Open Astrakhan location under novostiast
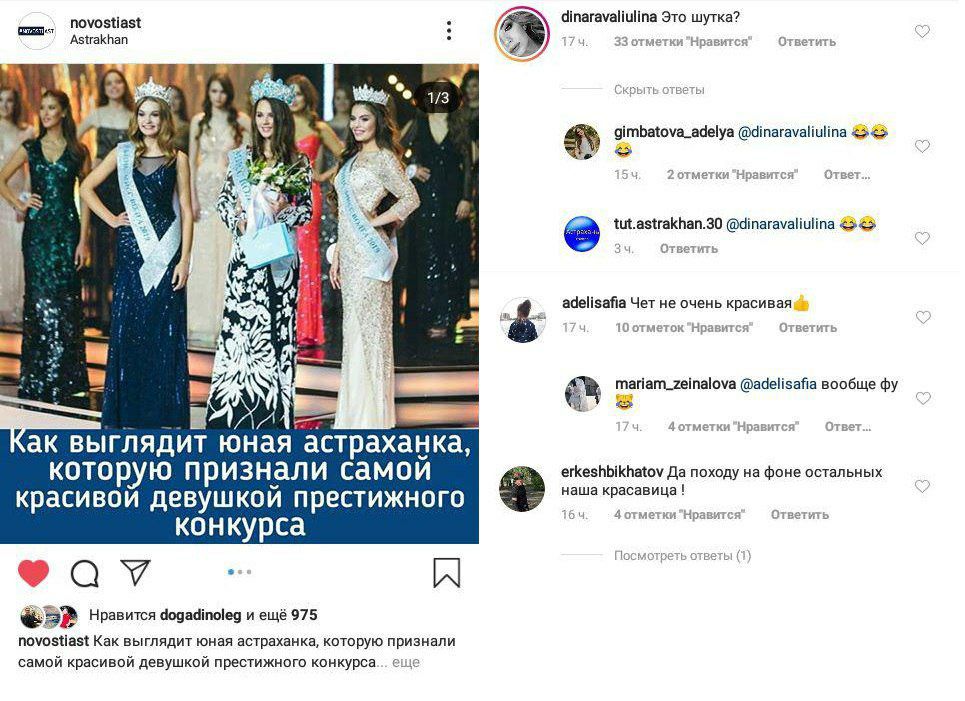The height and width of the screenshot is (701, 965). pyautogui.click(x=99, y=39)
